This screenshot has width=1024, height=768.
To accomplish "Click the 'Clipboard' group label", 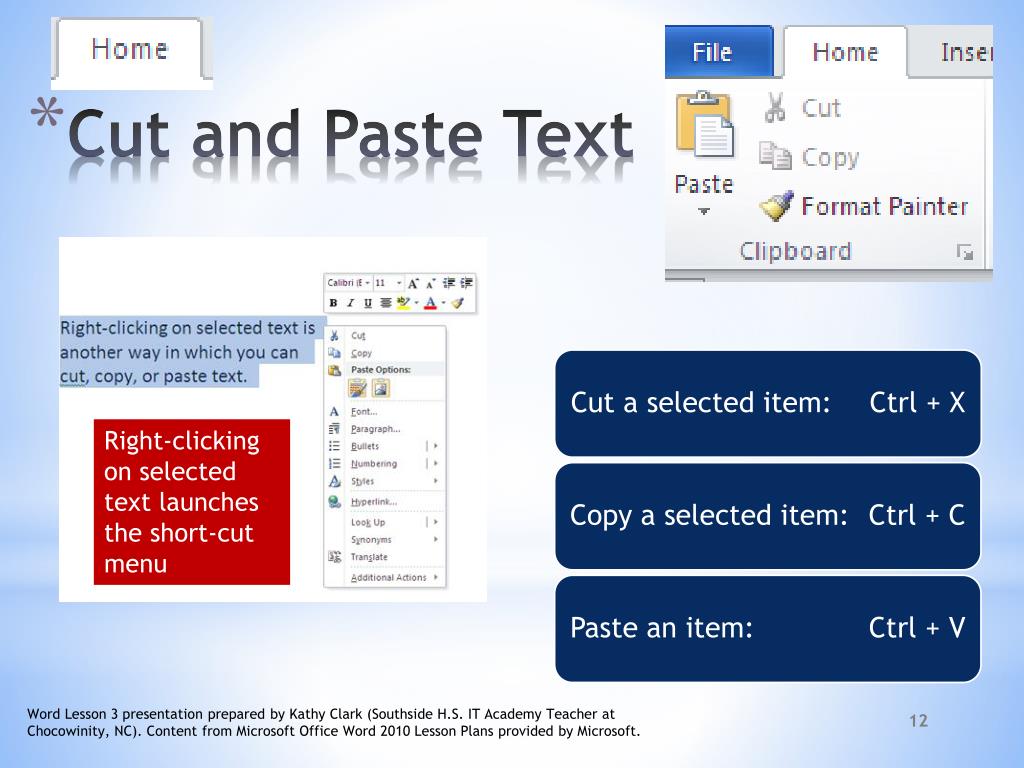I will 795,251.
